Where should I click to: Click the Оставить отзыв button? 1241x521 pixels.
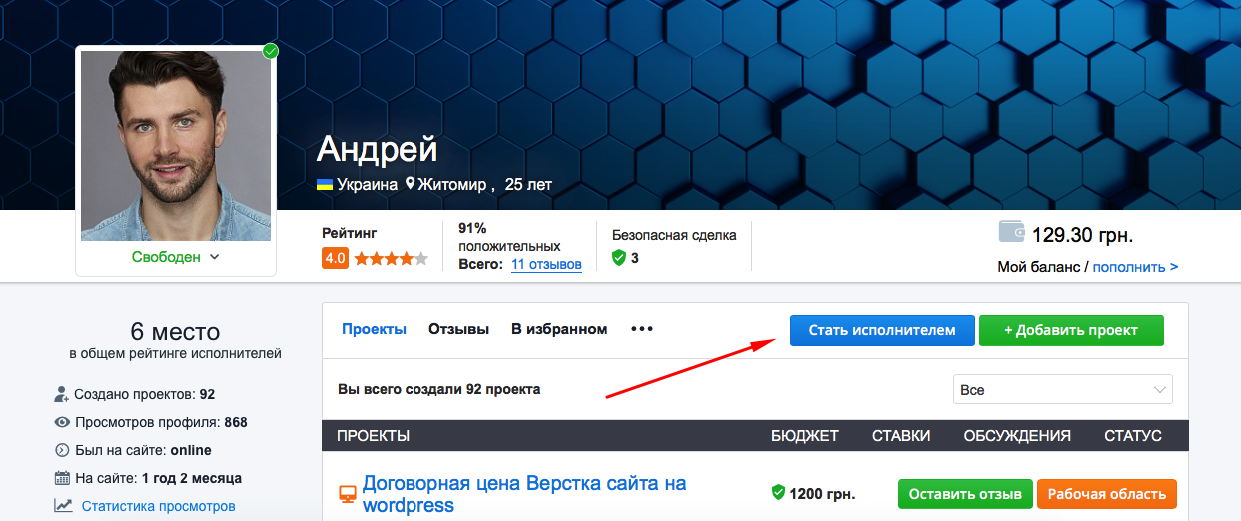coord(965,494)
